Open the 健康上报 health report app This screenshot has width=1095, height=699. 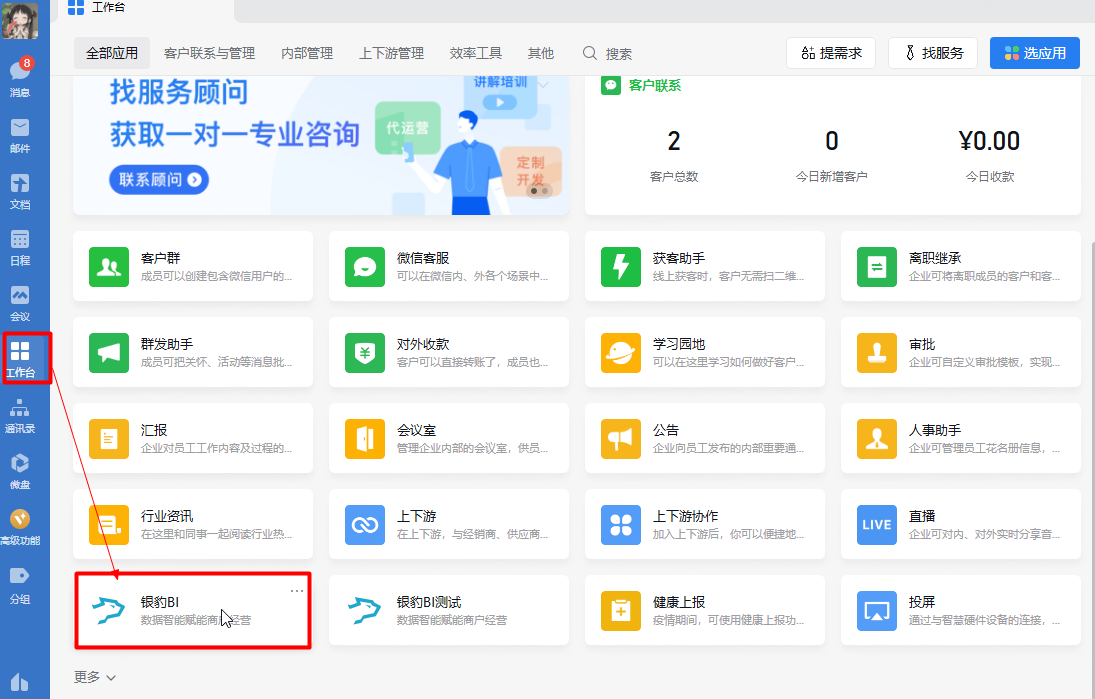click(x=704, y=611)
